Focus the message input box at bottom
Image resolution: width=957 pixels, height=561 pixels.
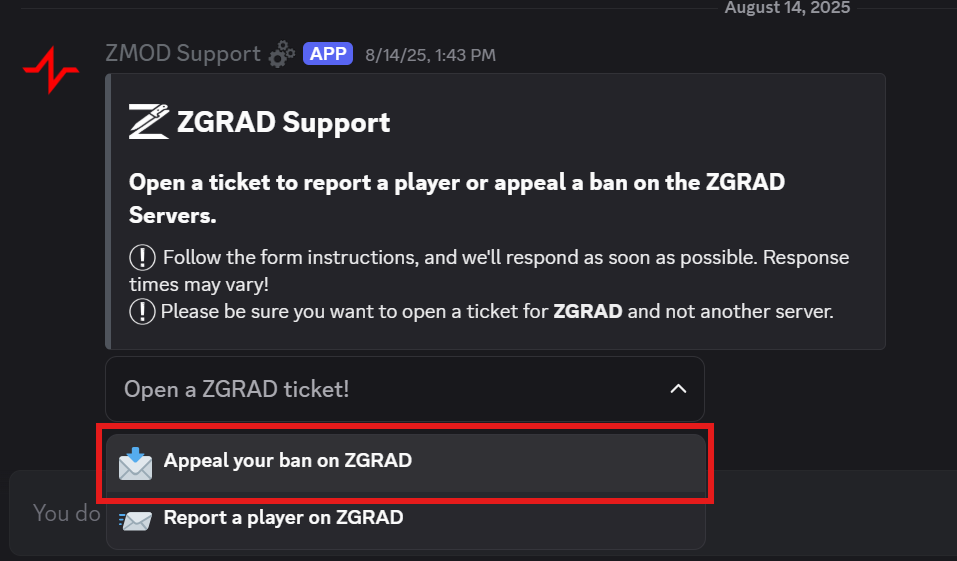(x=60, y=514)
